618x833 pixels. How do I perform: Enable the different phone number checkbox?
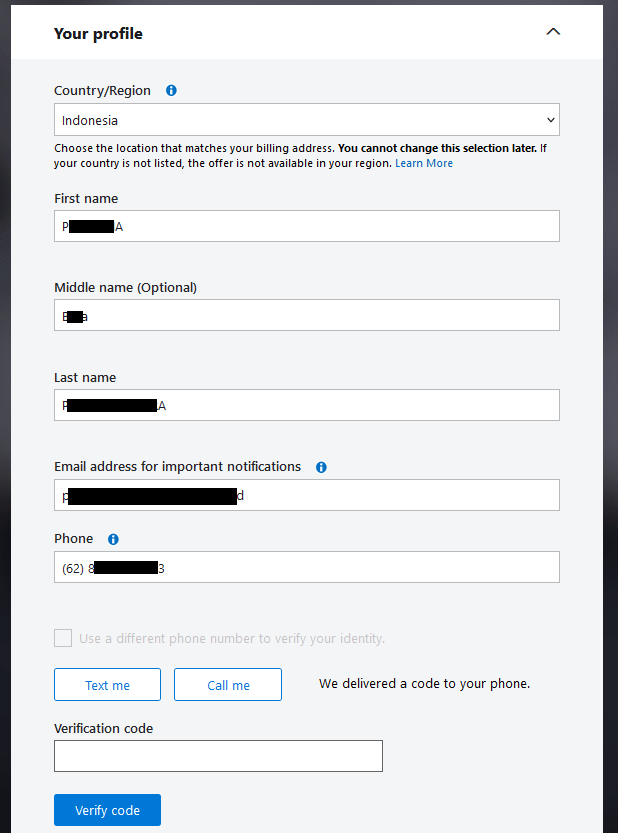pos(62,637)
